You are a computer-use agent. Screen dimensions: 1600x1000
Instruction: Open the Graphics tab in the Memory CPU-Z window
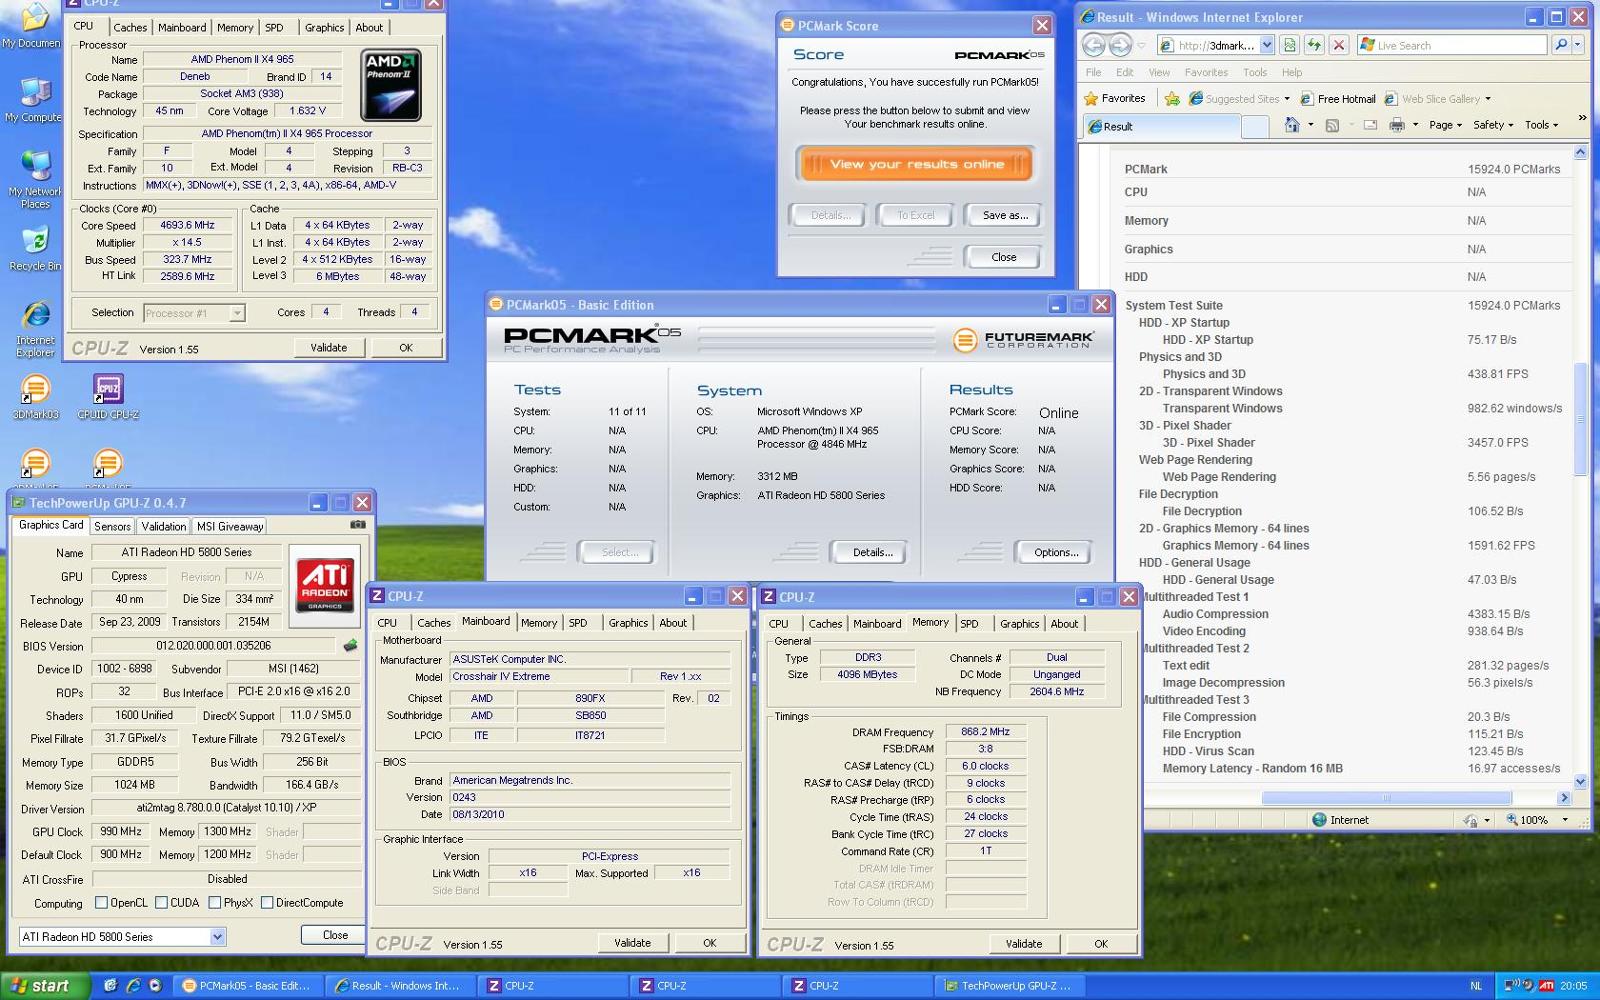[x=1019, y=623]
